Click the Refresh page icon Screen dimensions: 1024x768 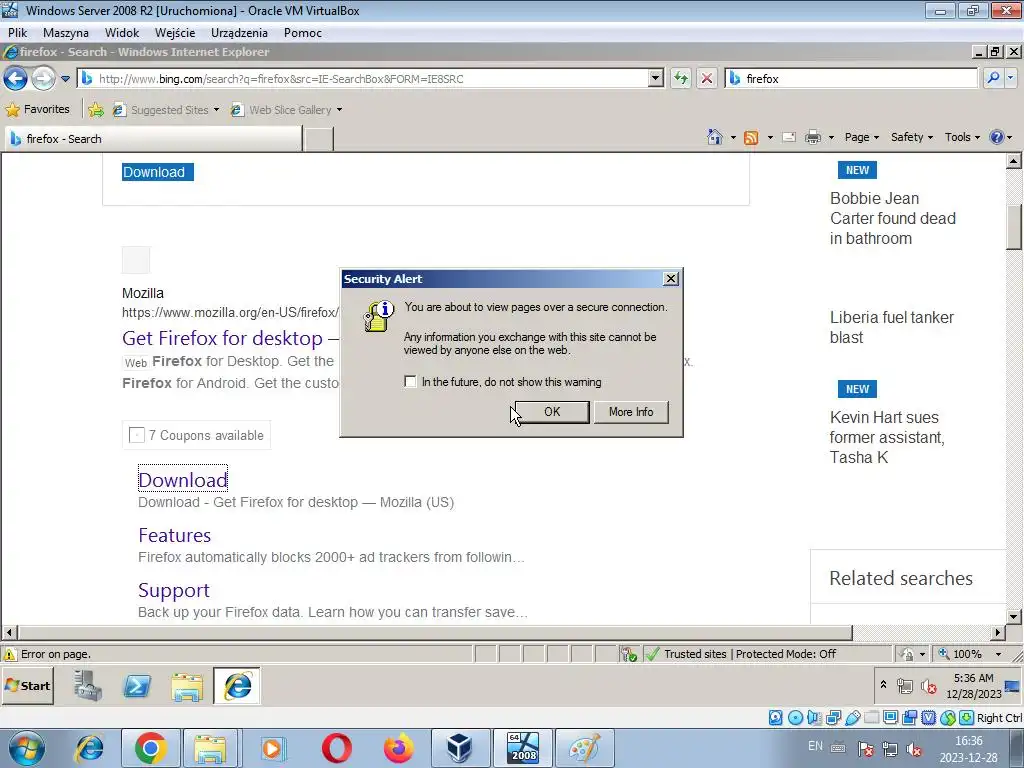coord(681,78)
